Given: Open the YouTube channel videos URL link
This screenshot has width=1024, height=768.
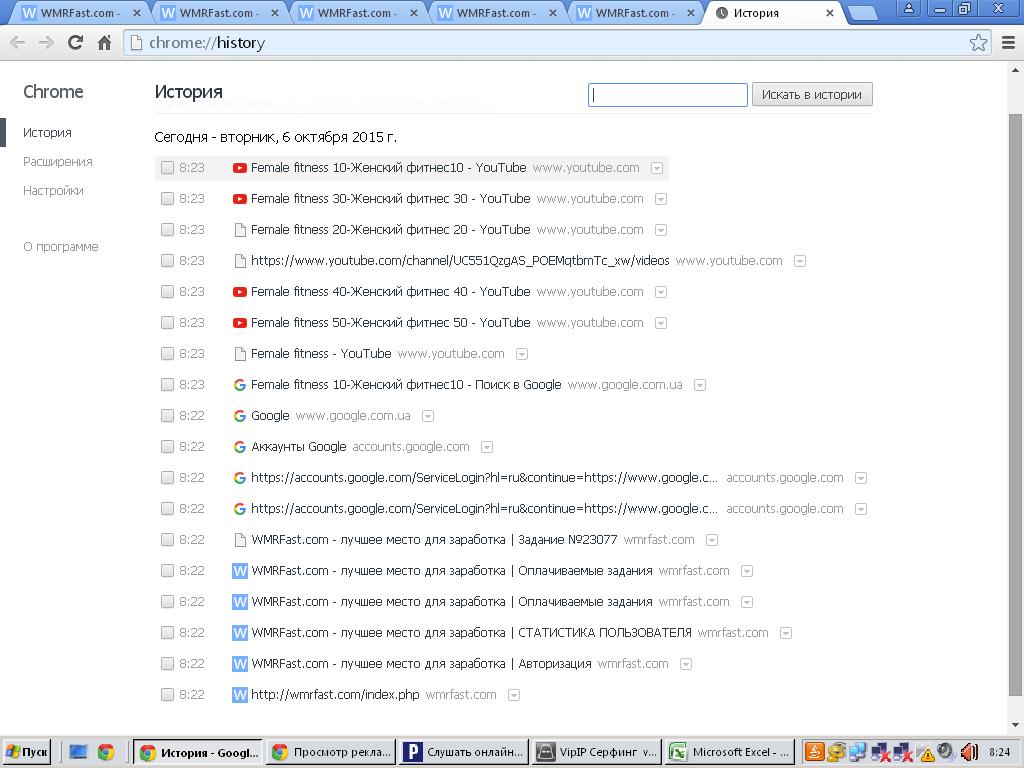Looking at the screenshot, I should 460,261.
